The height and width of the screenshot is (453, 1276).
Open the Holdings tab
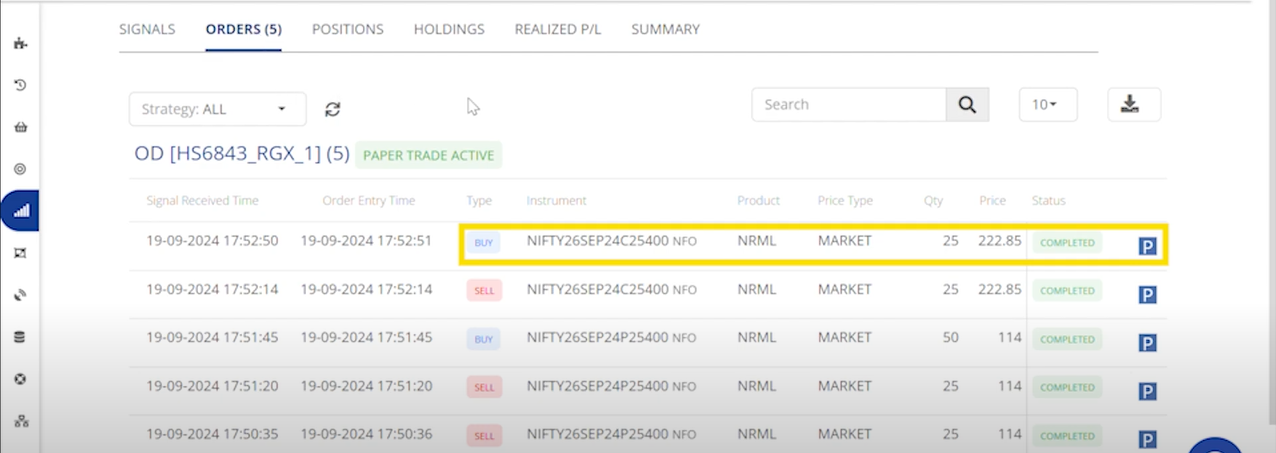click(449, 29)
